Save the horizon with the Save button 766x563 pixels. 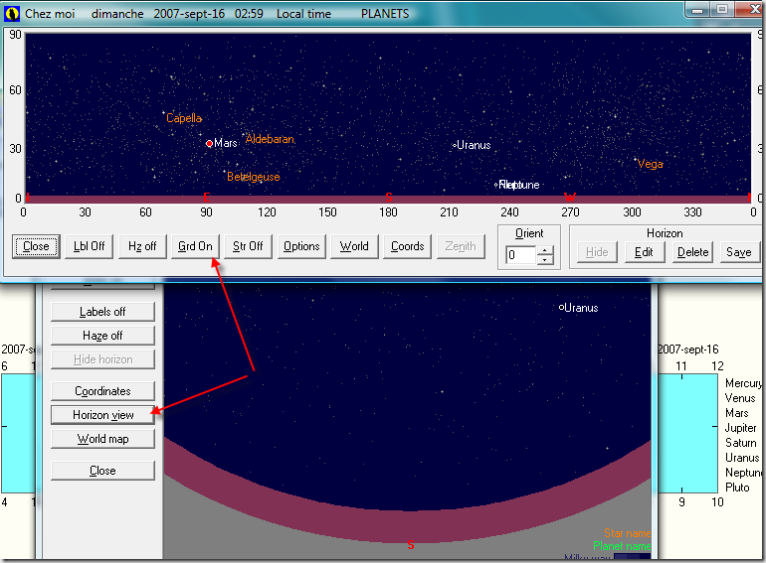click(x=738, y=252)
